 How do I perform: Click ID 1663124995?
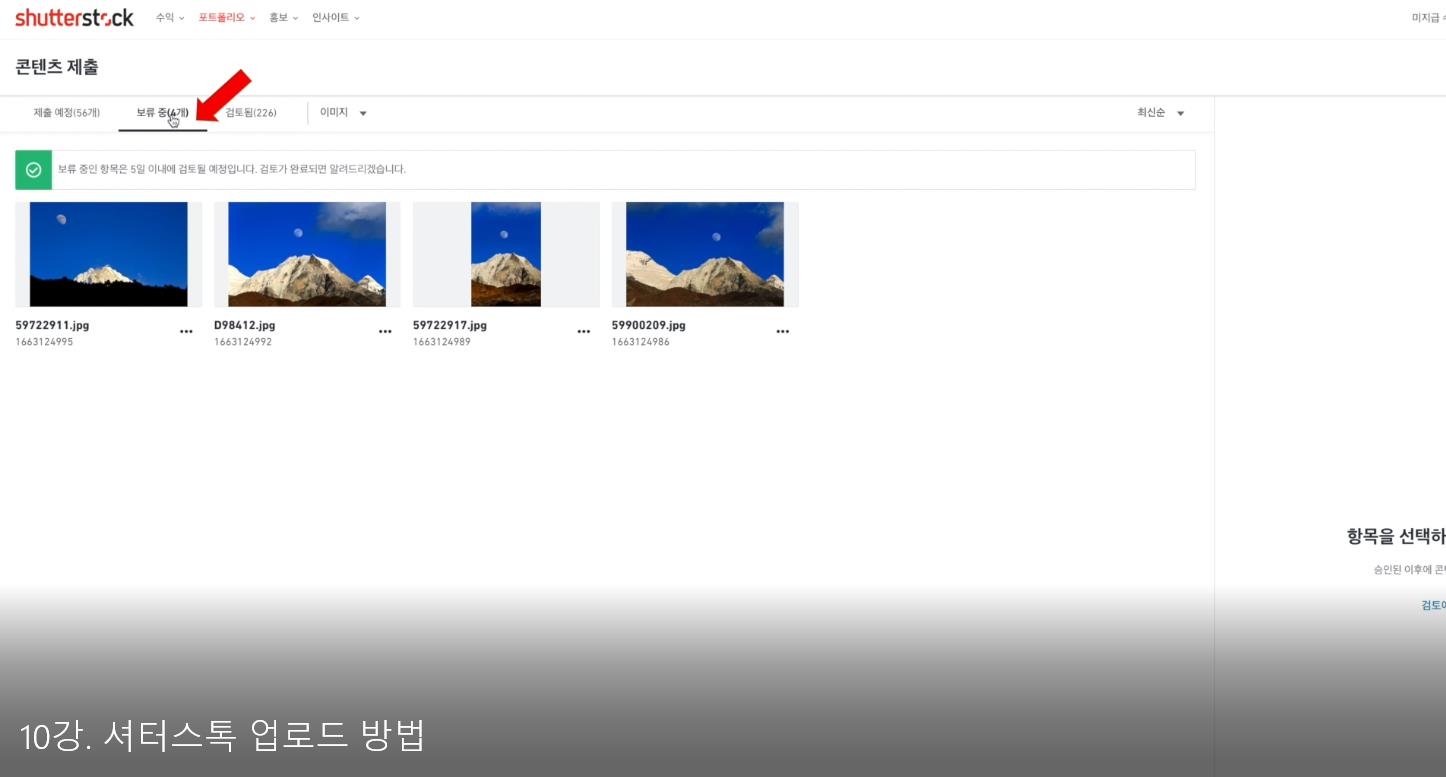(44, 342)
